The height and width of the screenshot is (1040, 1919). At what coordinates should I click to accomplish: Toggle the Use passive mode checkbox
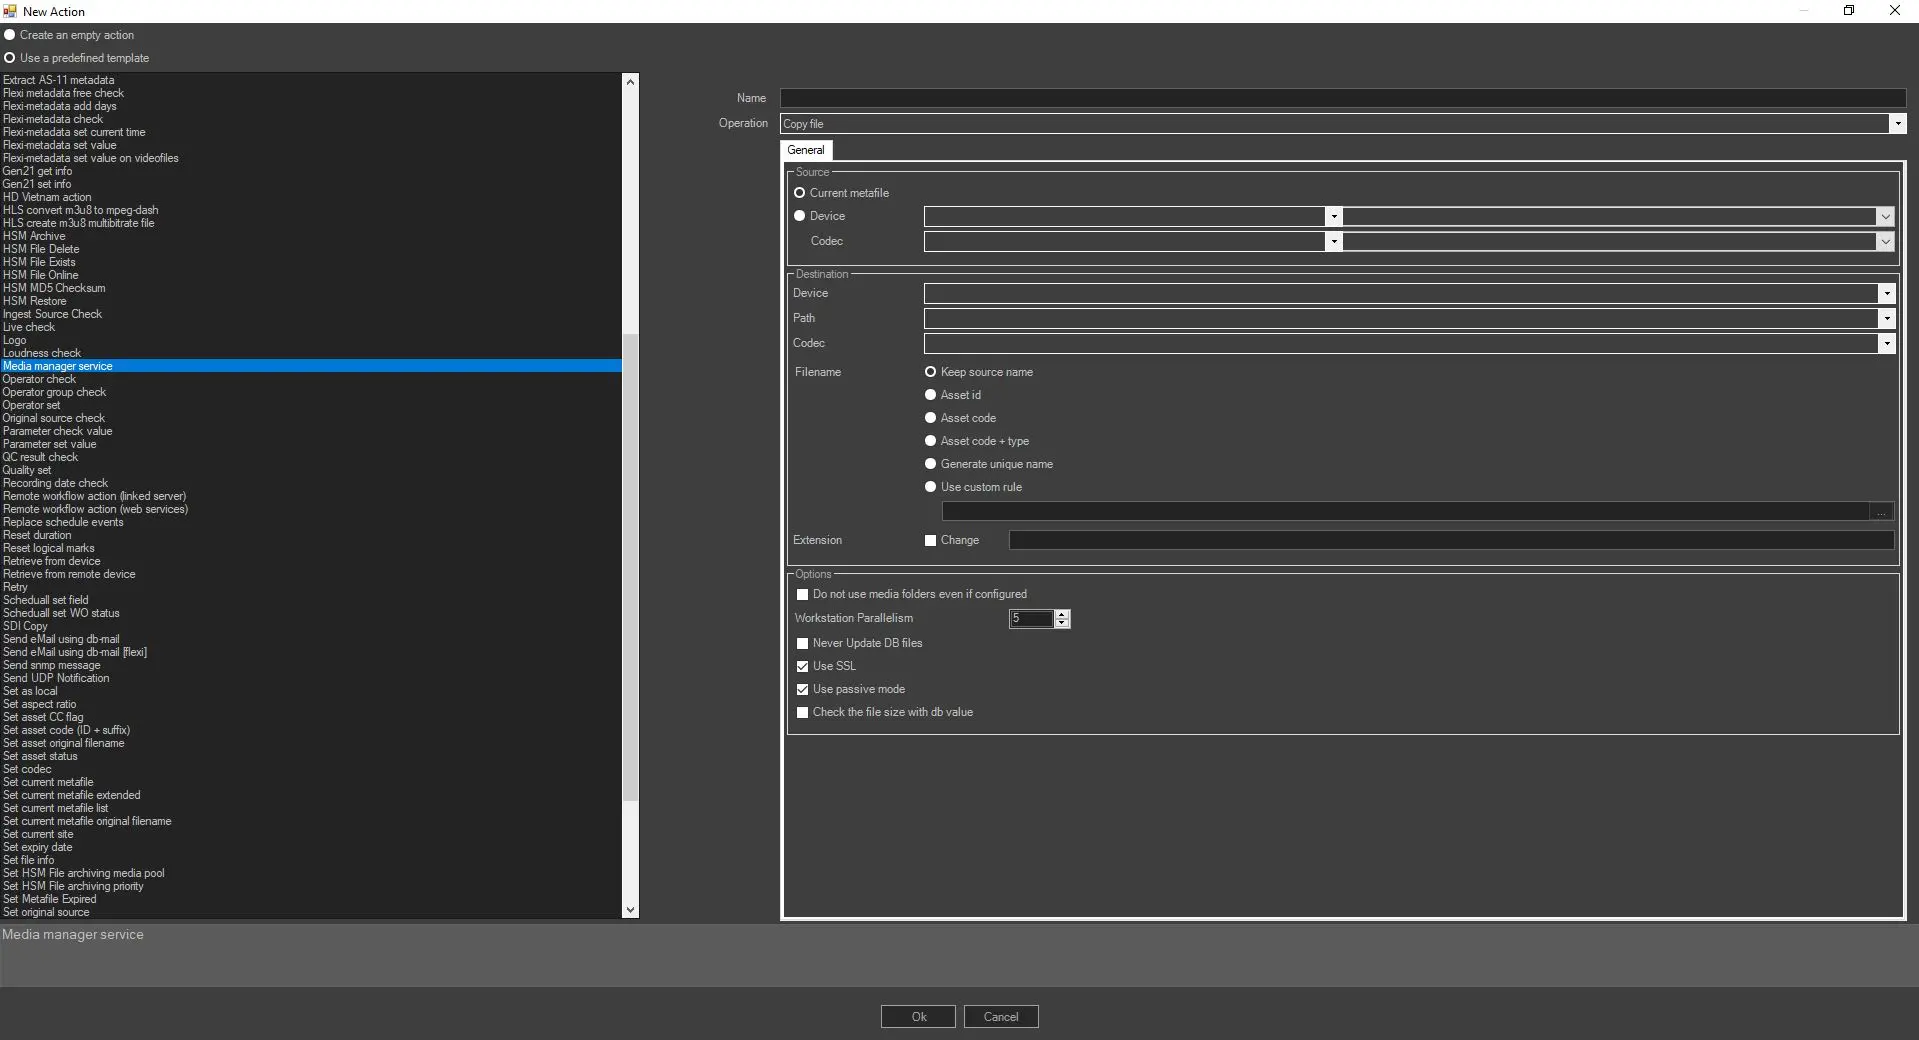point(802,690)
